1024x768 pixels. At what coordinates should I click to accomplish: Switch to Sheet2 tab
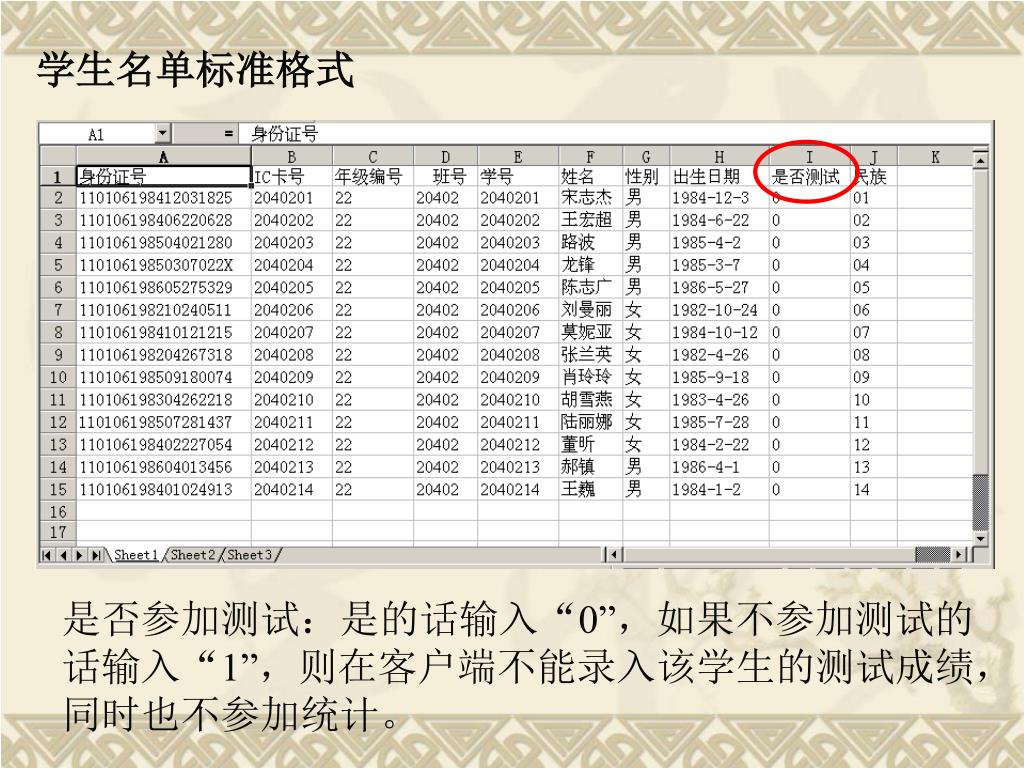tap(193, 555)
